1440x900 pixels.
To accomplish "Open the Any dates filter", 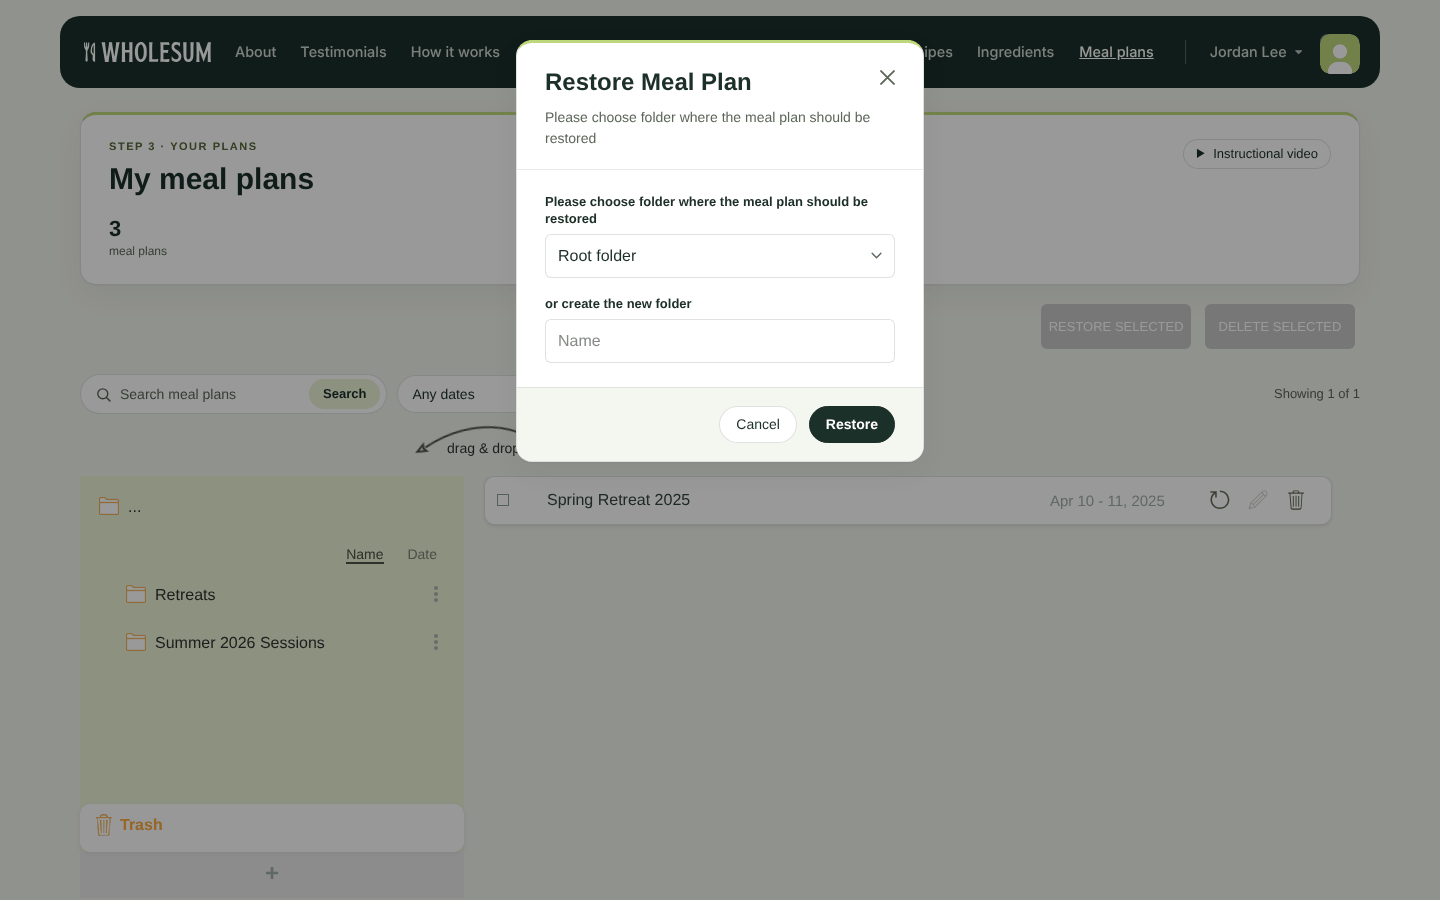I will tap(456, 395).
